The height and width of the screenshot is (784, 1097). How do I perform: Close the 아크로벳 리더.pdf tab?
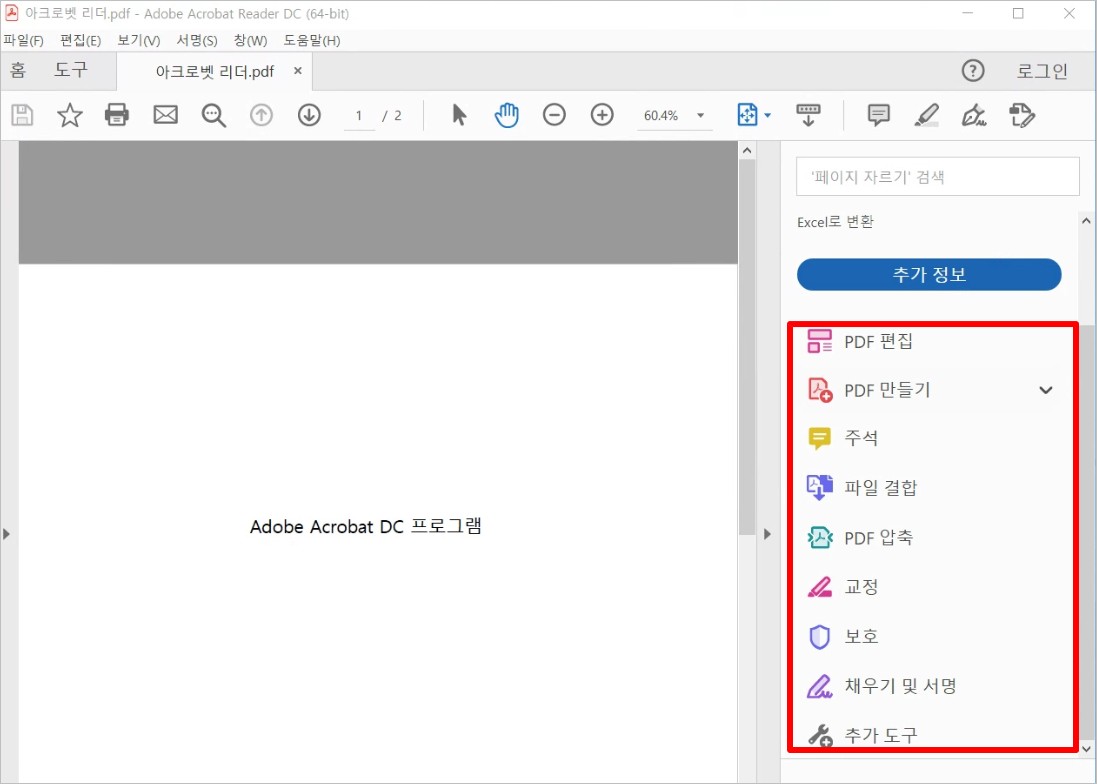click(297, 71)
